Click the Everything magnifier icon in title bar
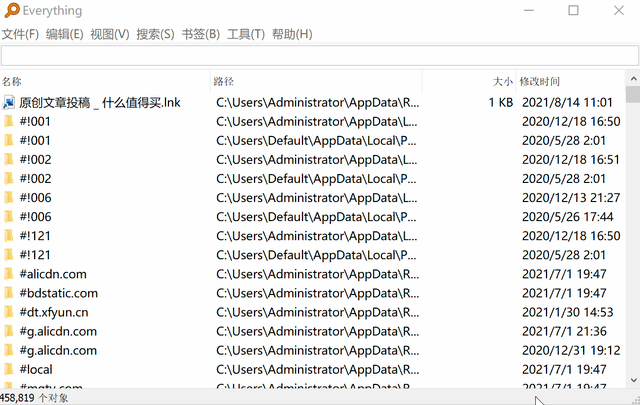This screenshot has height=405, width=640. pos(12,10)
